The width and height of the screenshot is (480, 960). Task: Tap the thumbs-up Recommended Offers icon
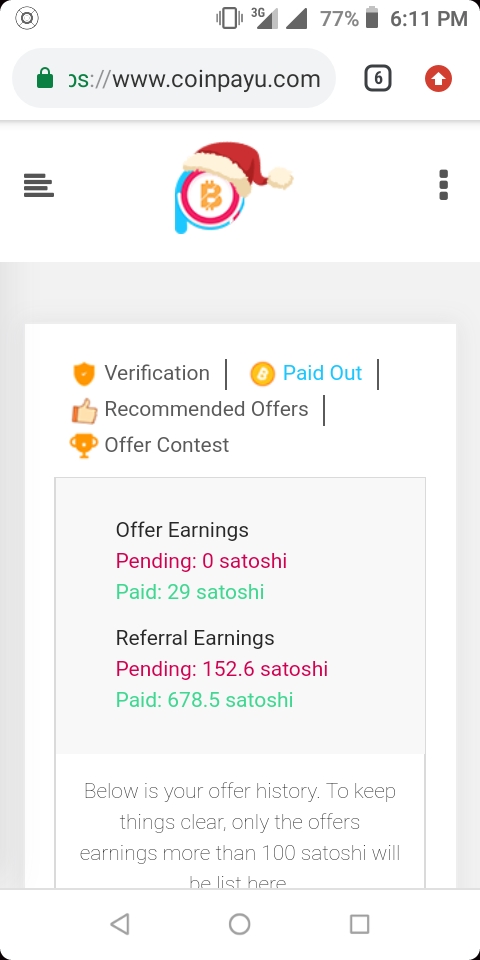tap(84, 411)
